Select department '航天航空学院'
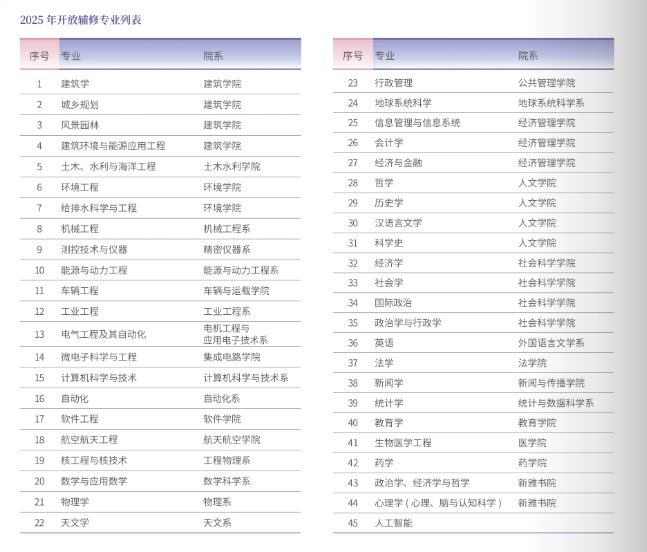Viewport: 647px width, 552px height. 232,440
